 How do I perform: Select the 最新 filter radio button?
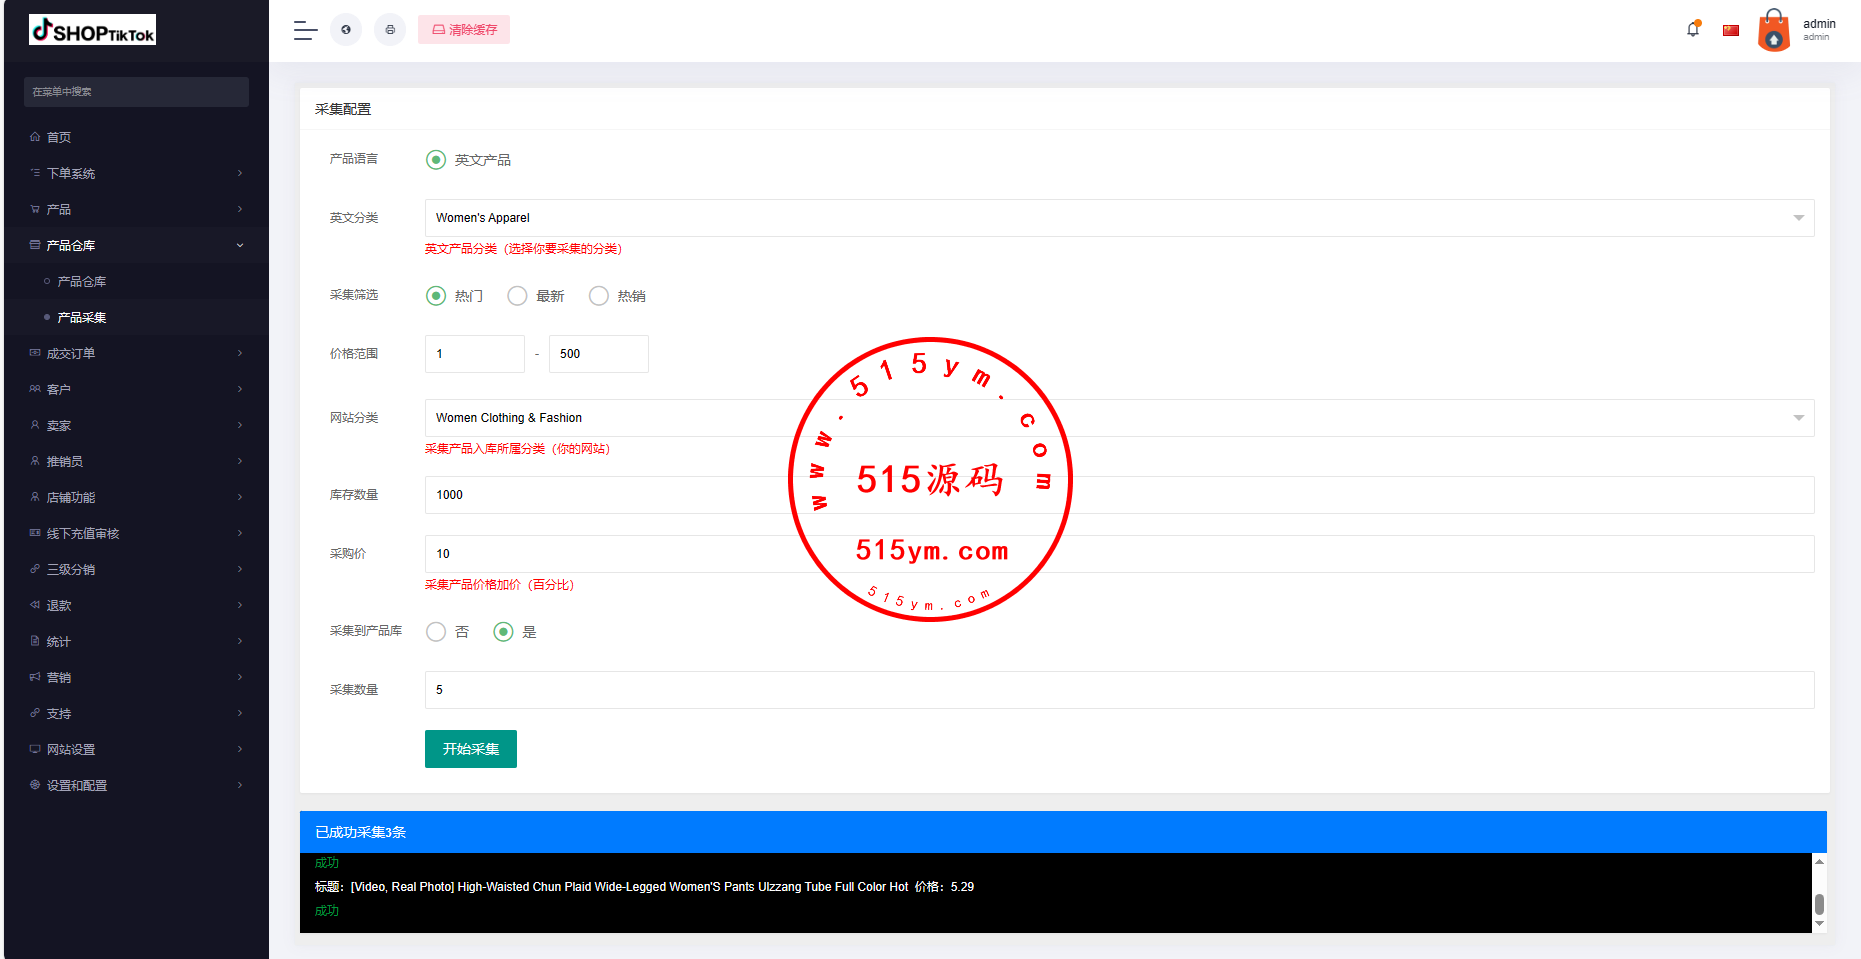[x=517, y=296]
